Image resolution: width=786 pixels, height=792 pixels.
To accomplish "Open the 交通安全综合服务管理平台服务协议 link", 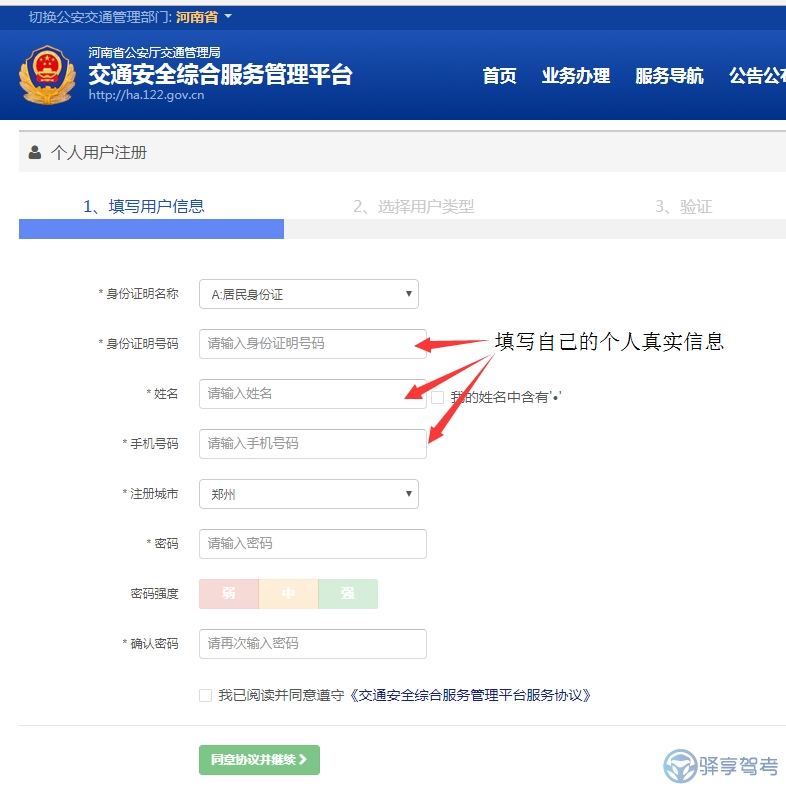I will 470,696.
